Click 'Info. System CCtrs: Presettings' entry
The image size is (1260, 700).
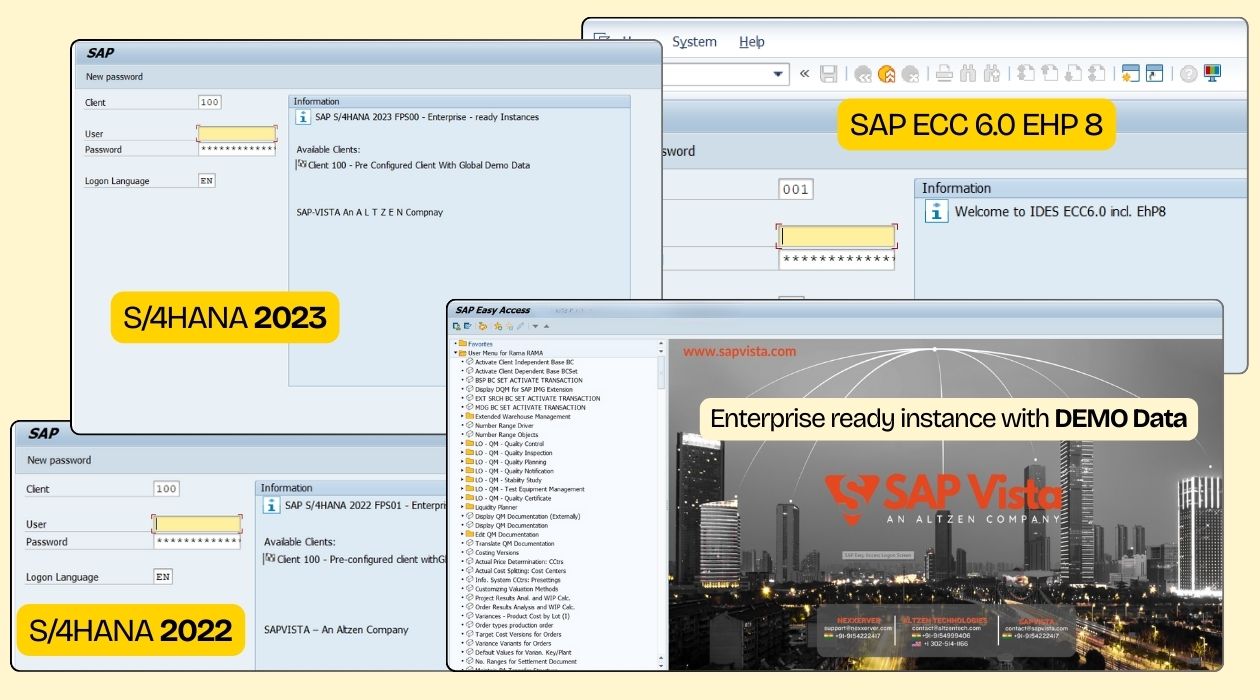(x=518, y=580)
